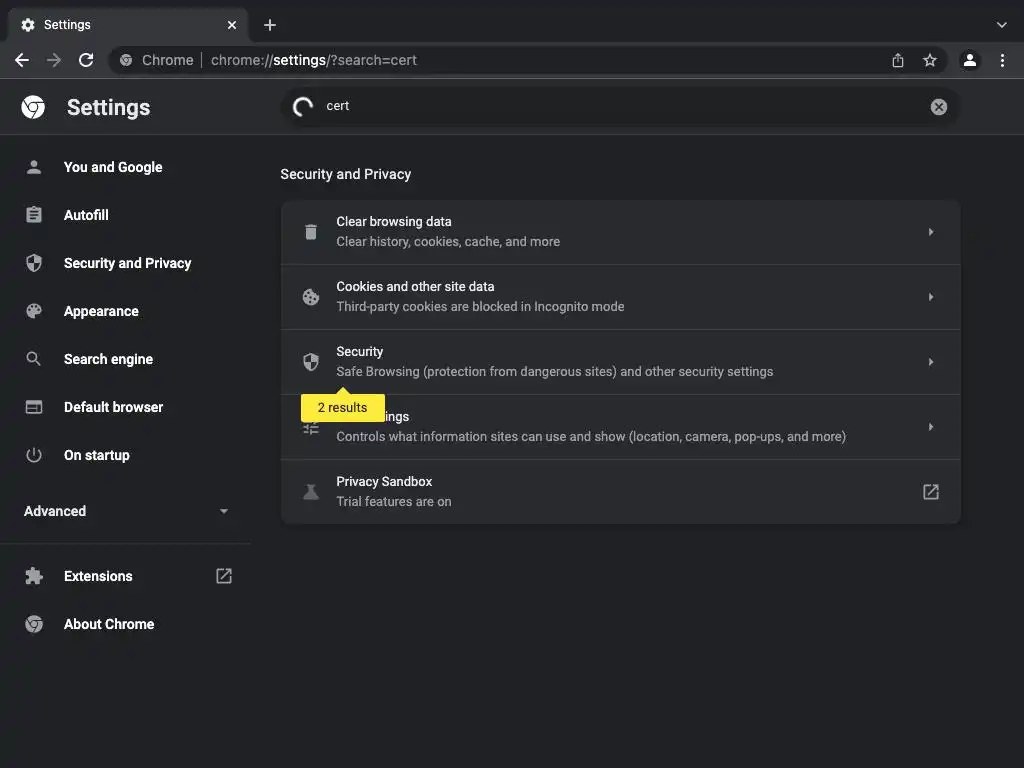Bookmark this page with the star icon
This screenshot has height=768, width=1024.
pos(930,60)
